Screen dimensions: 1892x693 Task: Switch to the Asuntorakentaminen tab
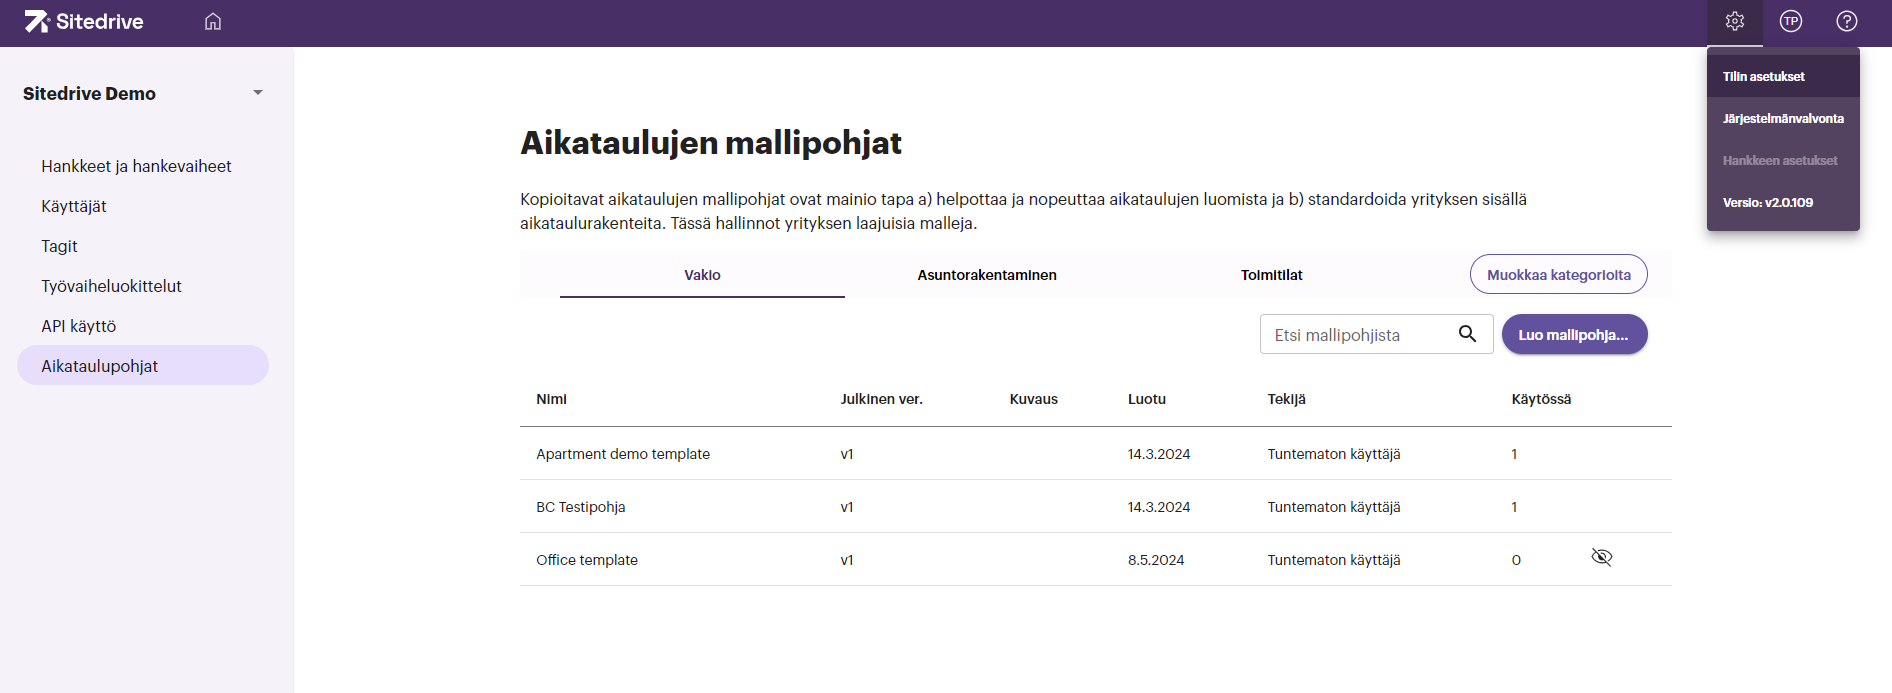pos(987,275)
